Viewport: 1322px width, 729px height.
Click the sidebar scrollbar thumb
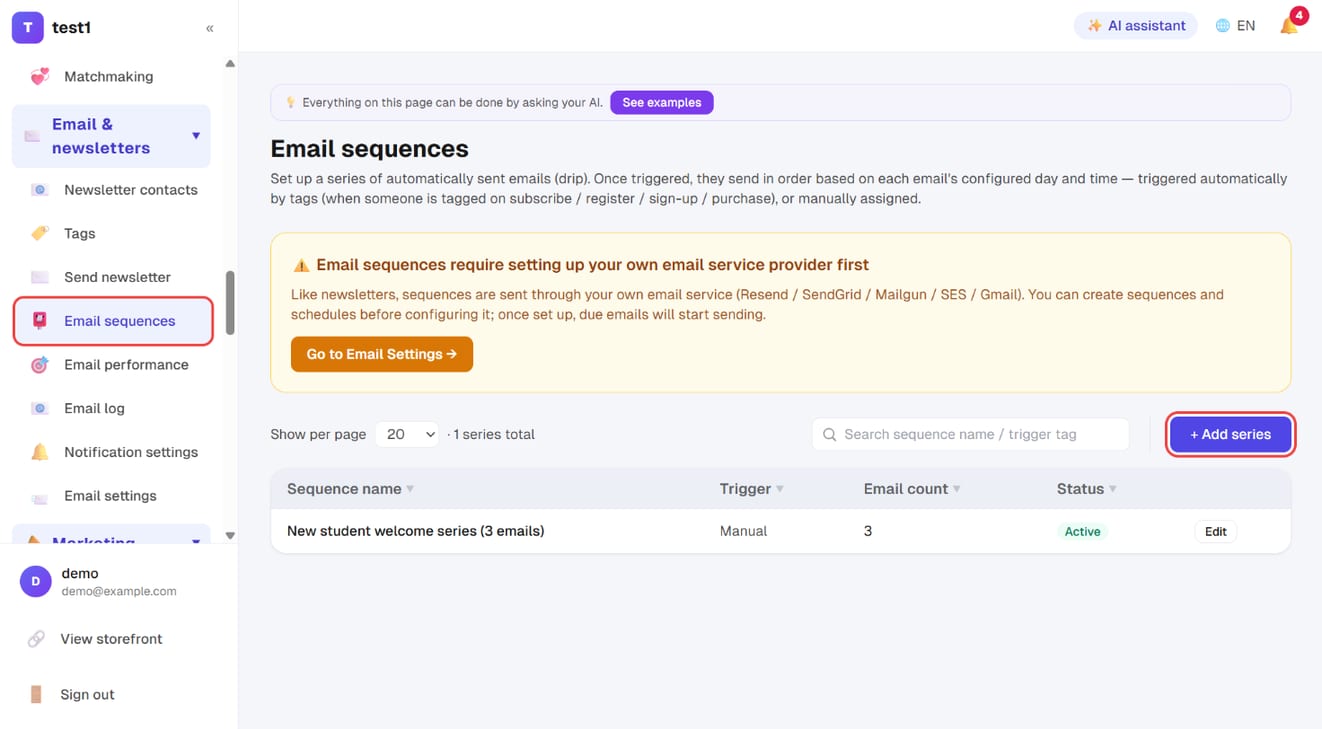click(230, 303)
